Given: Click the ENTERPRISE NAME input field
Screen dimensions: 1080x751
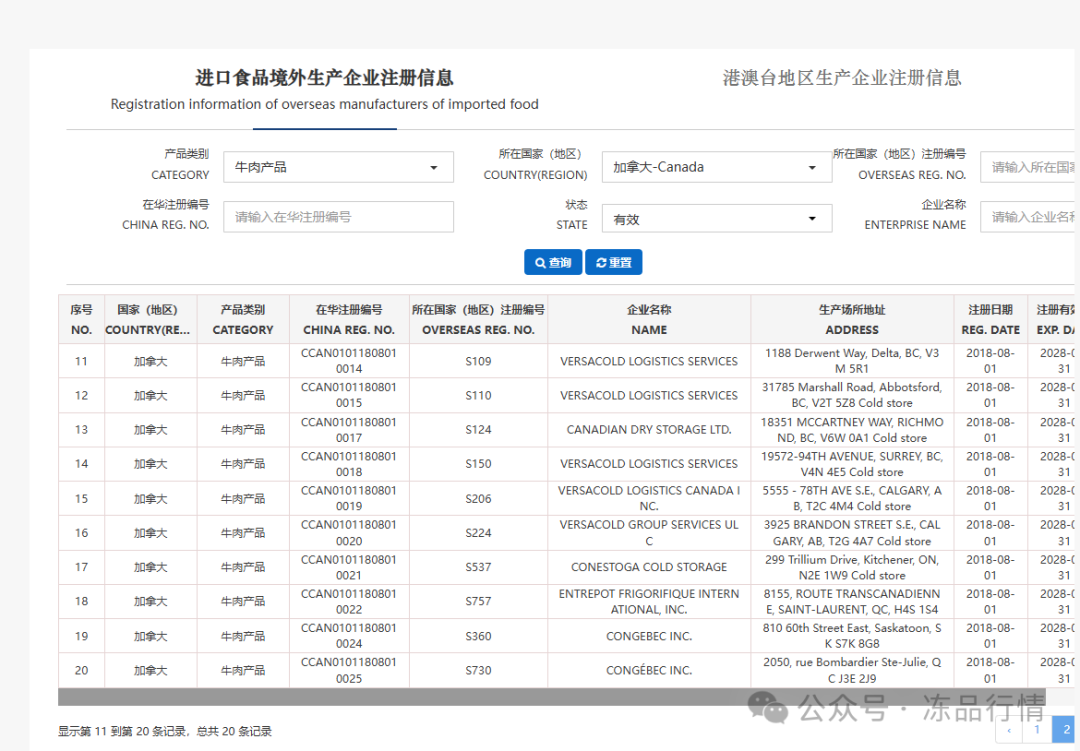Looking at the screenshot, I should coord(1029,217).
